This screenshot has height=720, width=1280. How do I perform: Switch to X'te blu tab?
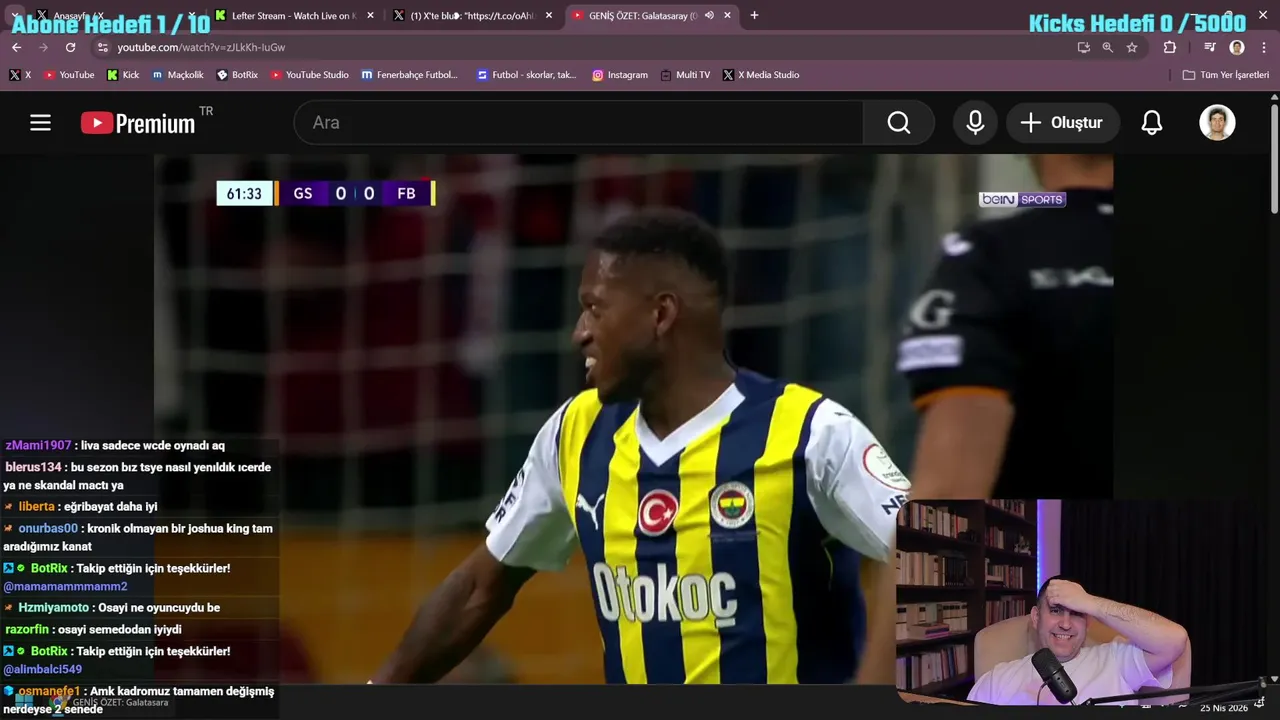(x=470, y=15)
